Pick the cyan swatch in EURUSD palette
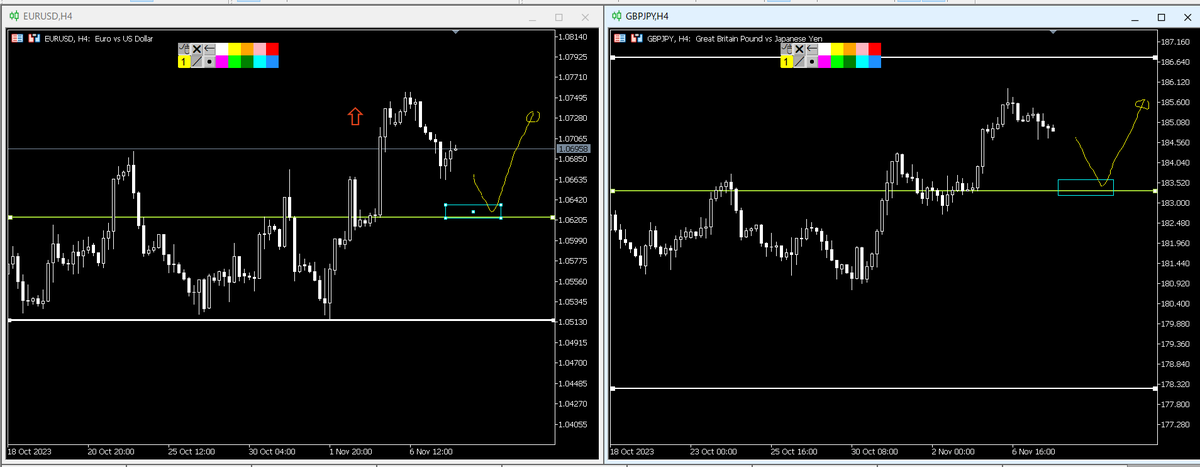This screenshot has height=467, width=1200. click(x=260, y=62)
